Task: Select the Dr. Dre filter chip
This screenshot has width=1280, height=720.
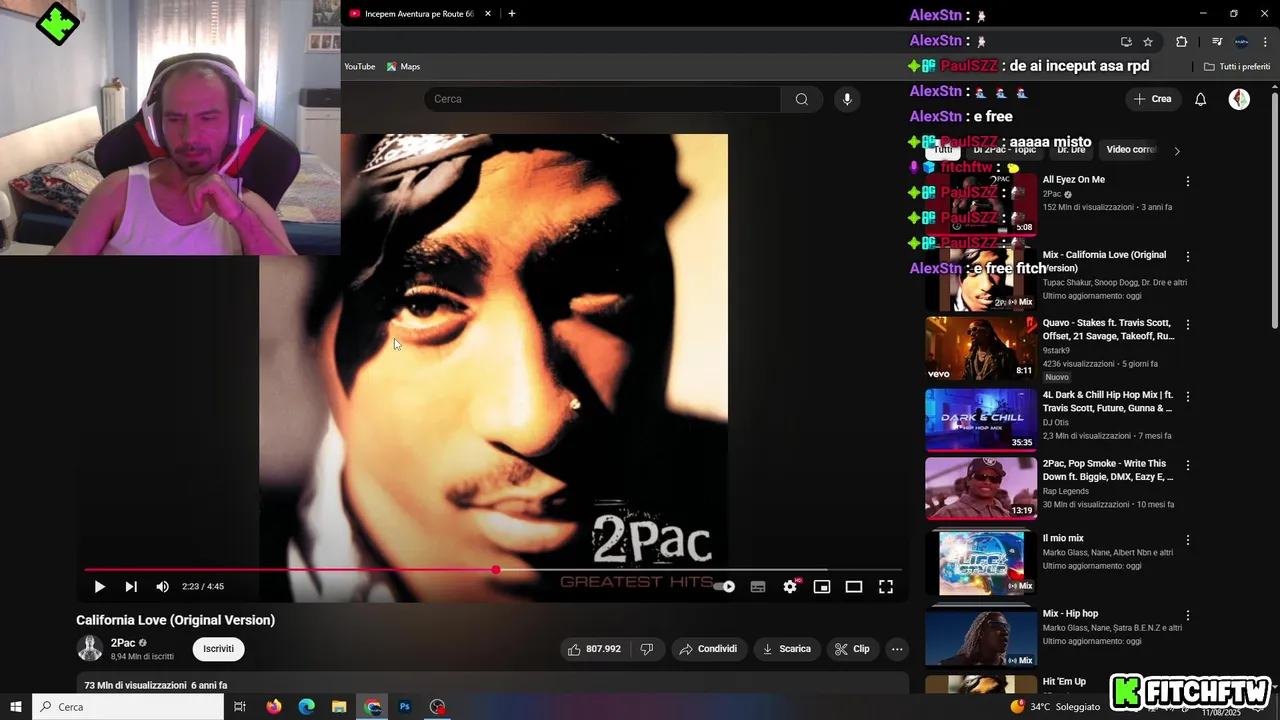Action: [1071, 150]
